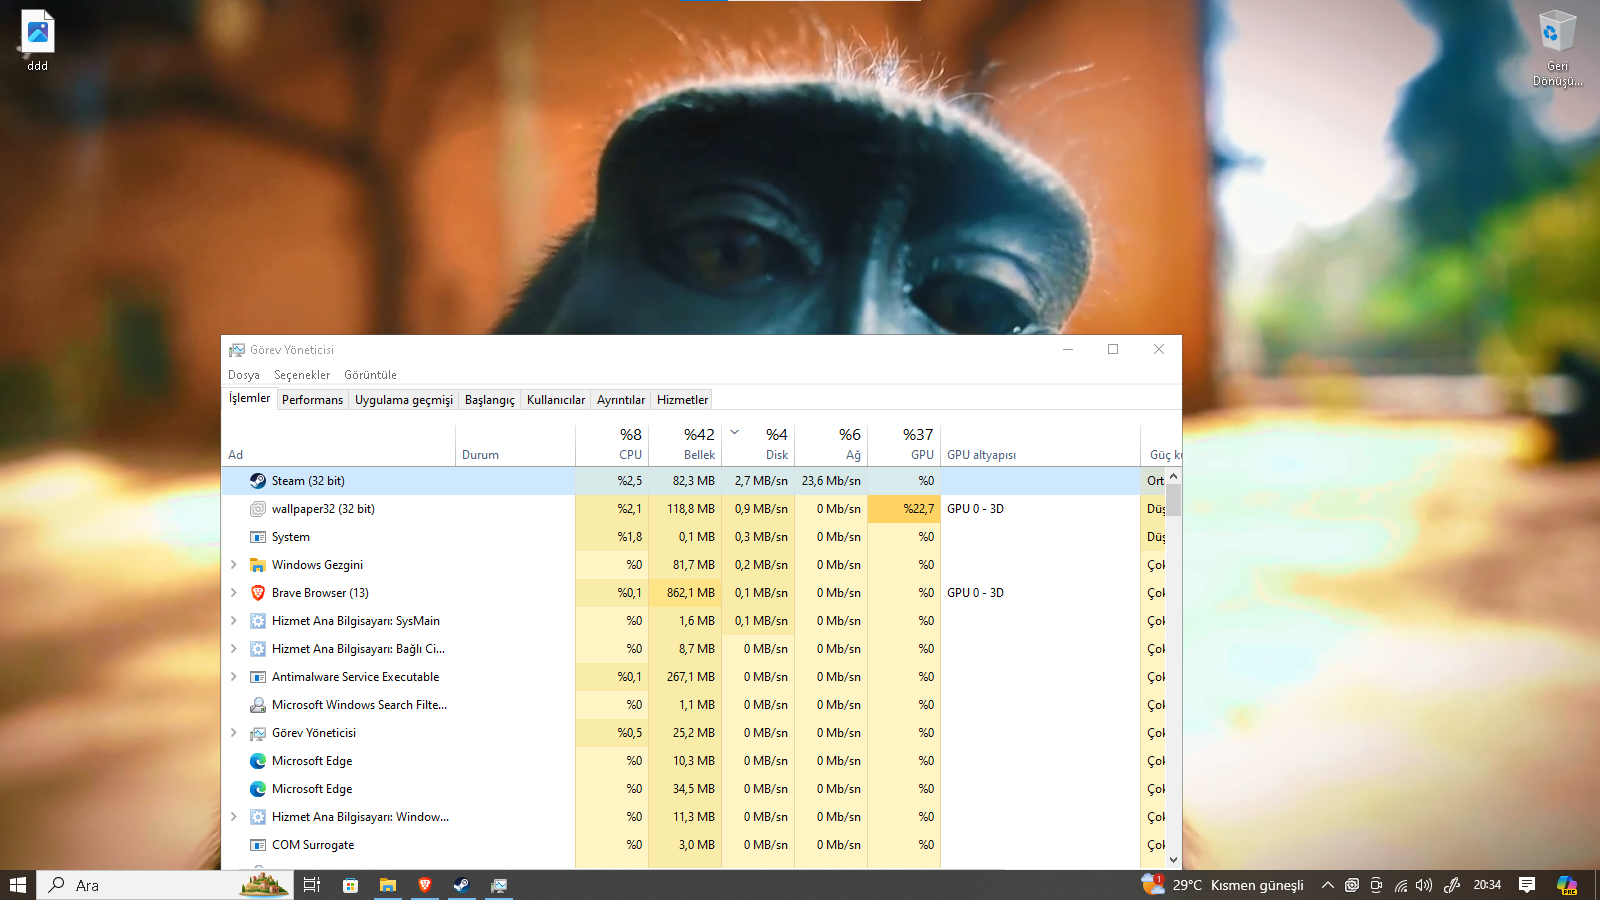
Task: Click the Görev Yöneticisi icon in the process list
Action: [257, 733]
